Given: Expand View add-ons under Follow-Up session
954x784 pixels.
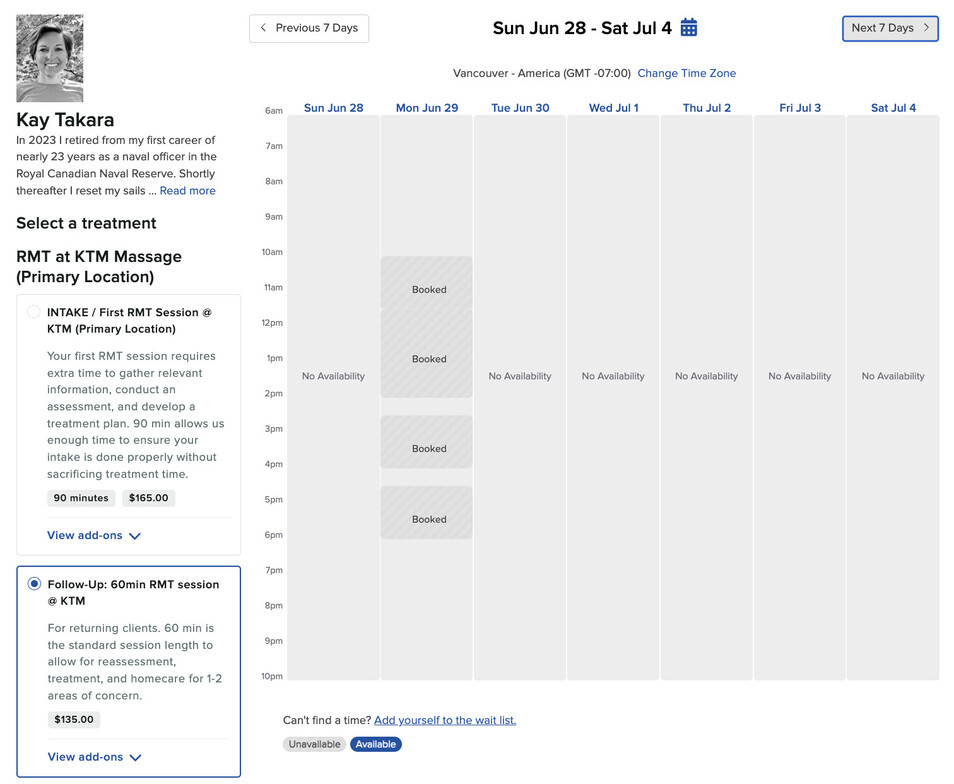Looking at the screenshot, I should (94, 757).
